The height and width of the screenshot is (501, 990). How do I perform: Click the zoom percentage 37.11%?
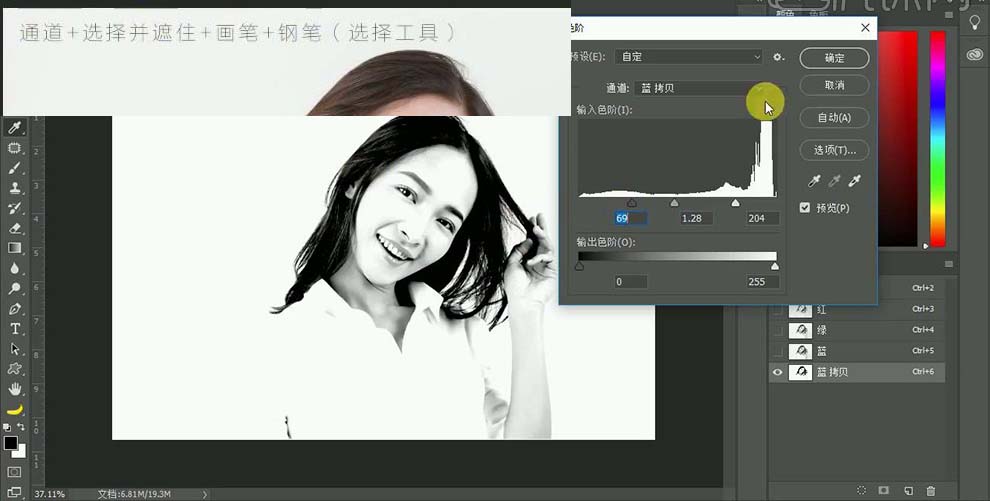(x=49, y=494)
